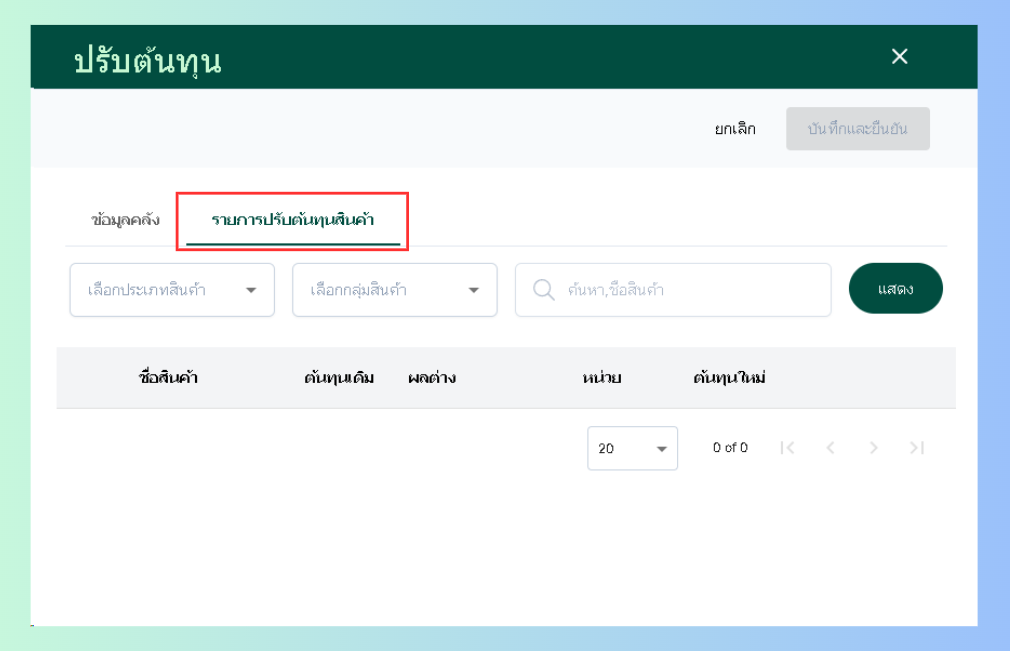
Task: Click the magnifier search icon
Action: tap(543, 290)
